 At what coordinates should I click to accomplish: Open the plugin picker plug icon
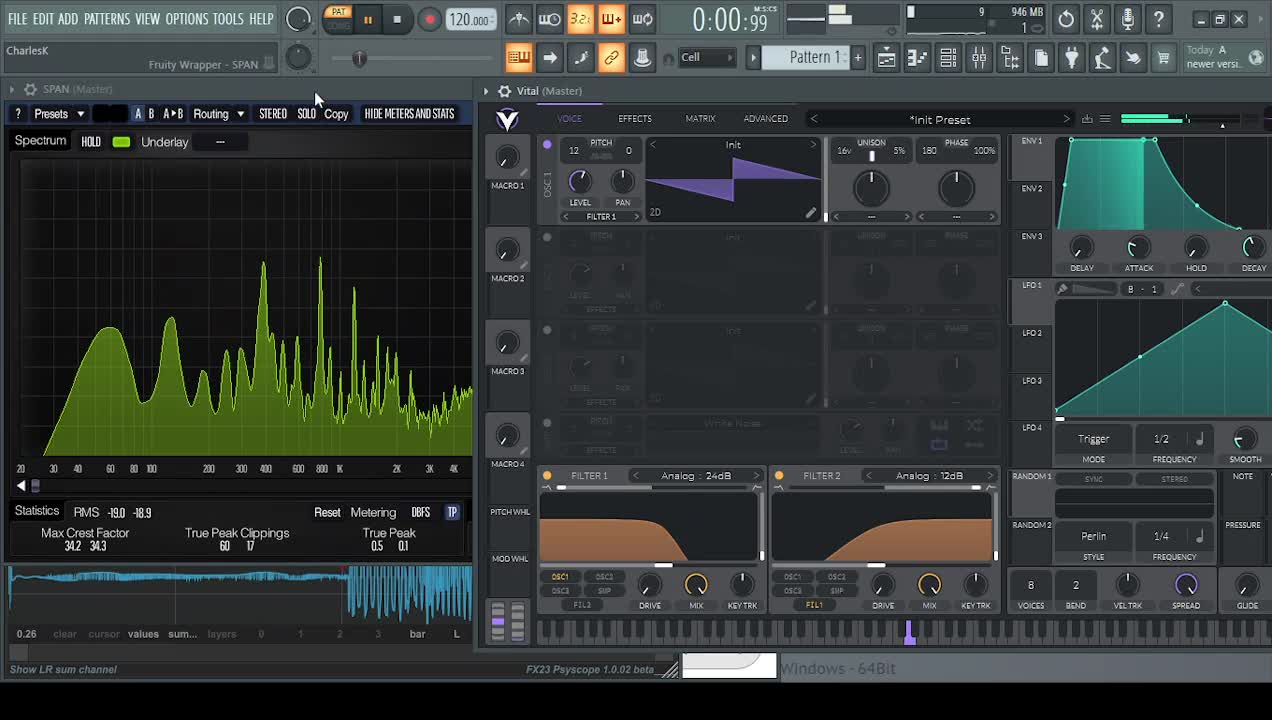(x=1071, y=58)
